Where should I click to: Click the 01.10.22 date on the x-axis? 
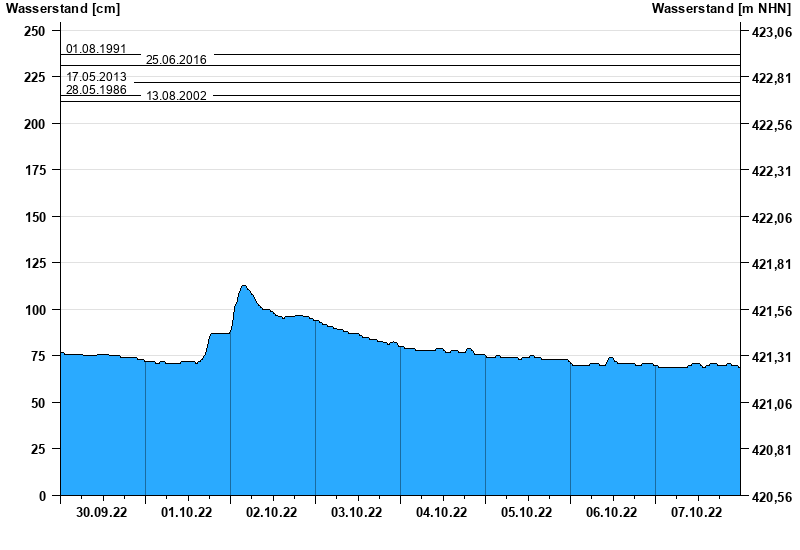click(x=187, y=513)
